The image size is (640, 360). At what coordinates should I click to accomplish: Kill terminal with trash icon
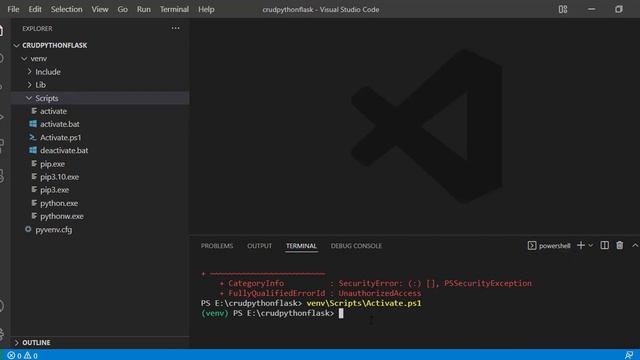point(620,245)
